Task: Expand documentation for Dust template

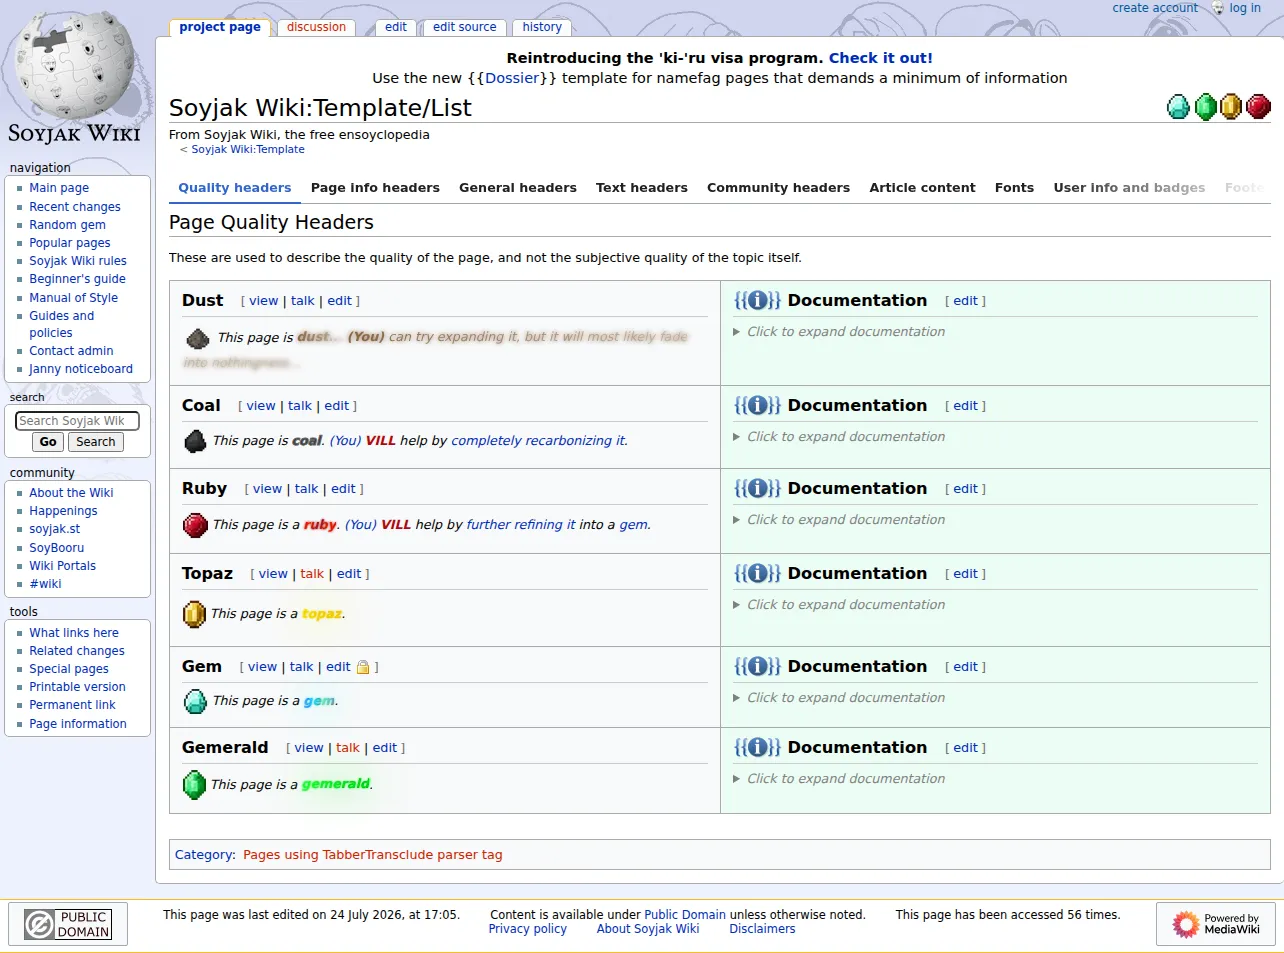Action: (x=839, y=332)
